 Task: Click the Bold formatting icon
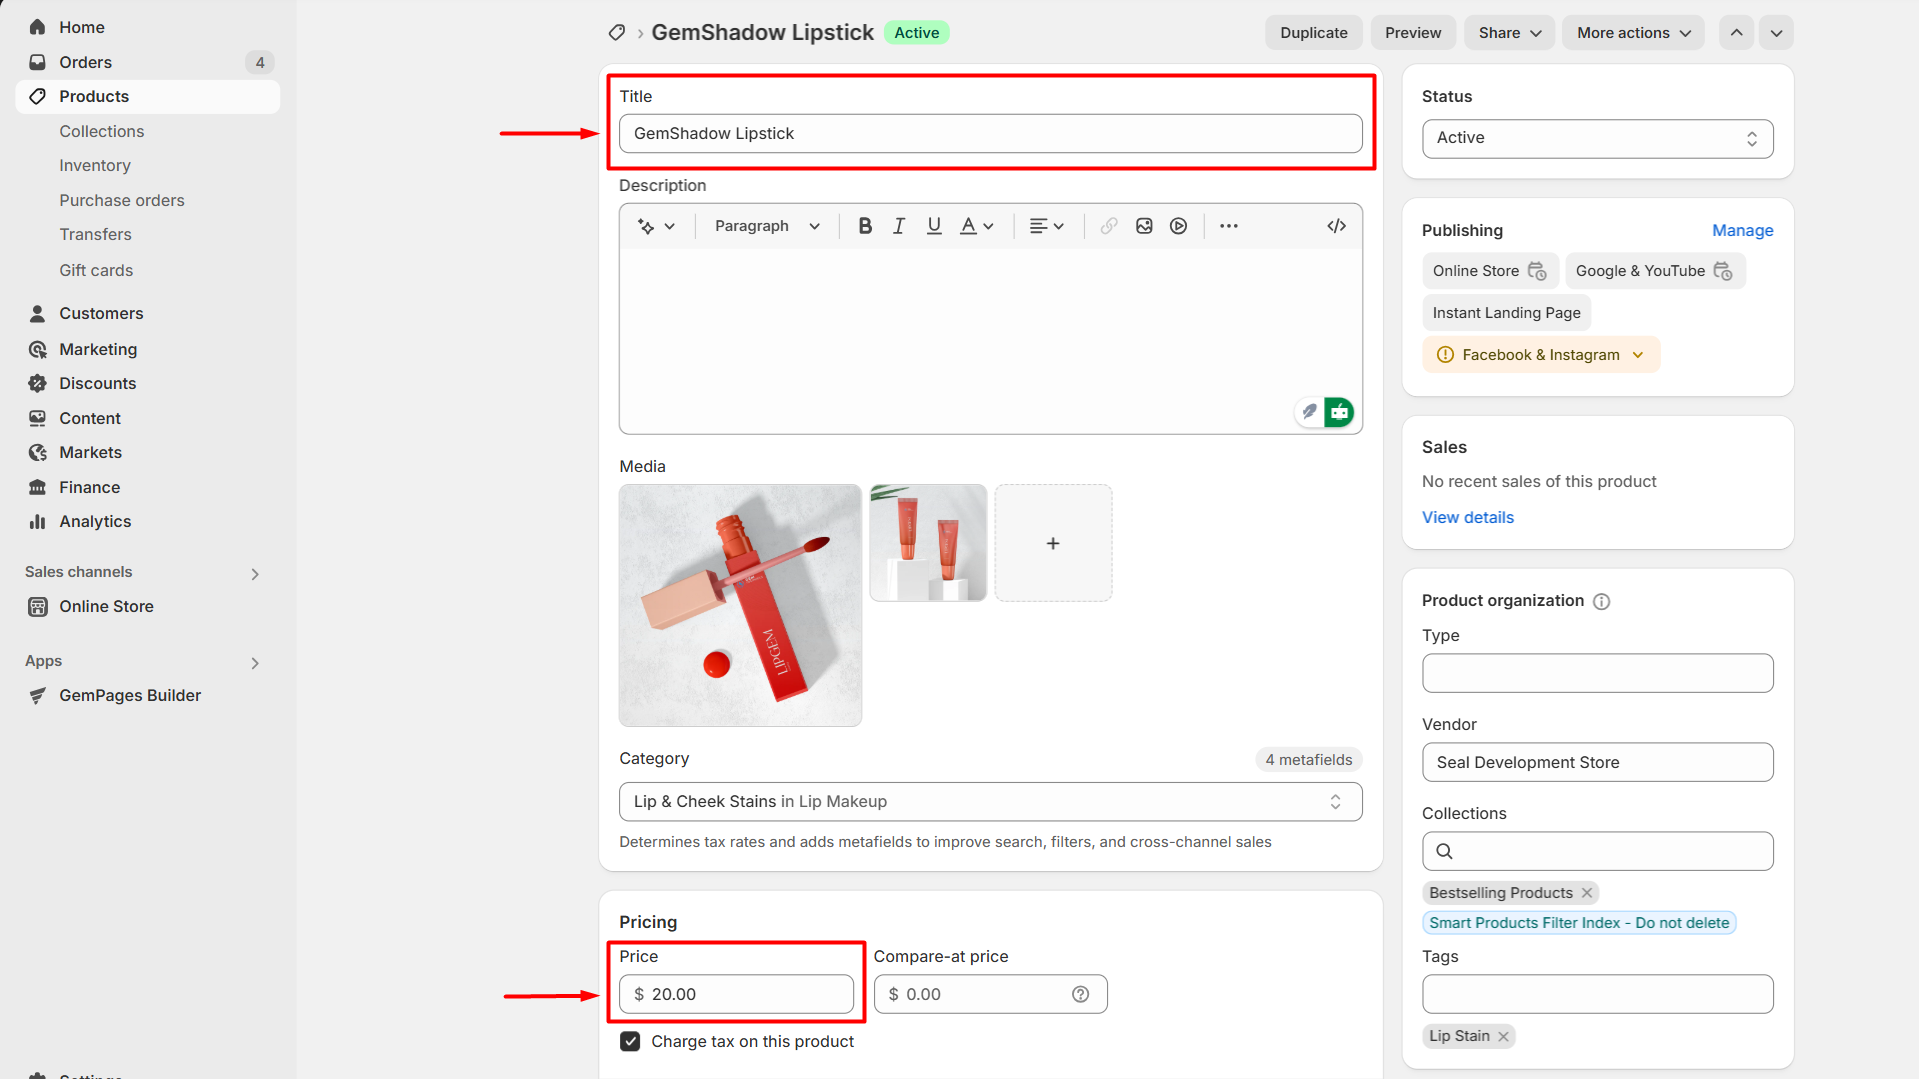pos(865,226)
